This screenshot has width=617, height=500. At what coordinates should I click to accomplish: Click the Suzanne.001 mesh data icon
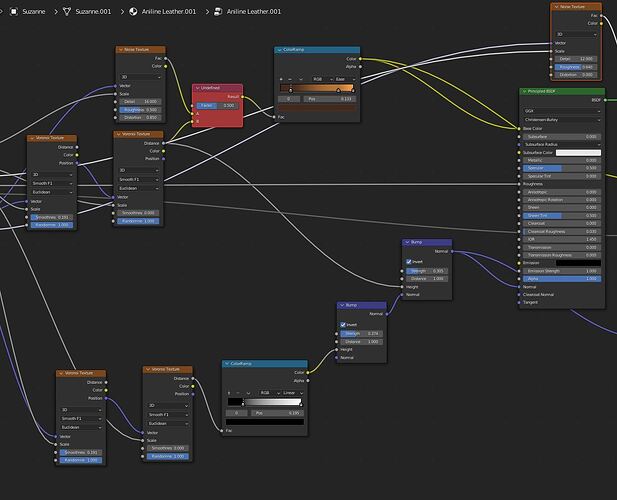pyautogui.click(x=67, y=11)
